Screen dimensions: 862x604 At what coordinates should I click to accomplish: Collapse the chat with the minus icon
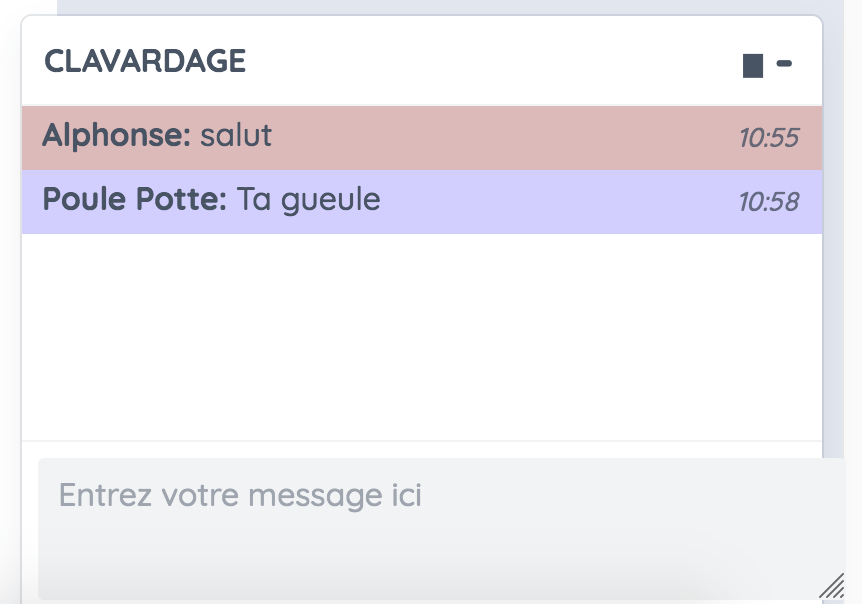[x=784, y=62]
